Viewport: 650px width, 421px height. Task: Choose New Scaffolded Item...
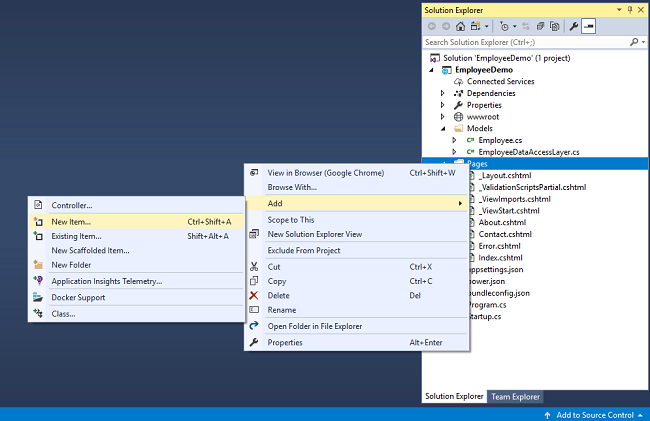(137, 251)
